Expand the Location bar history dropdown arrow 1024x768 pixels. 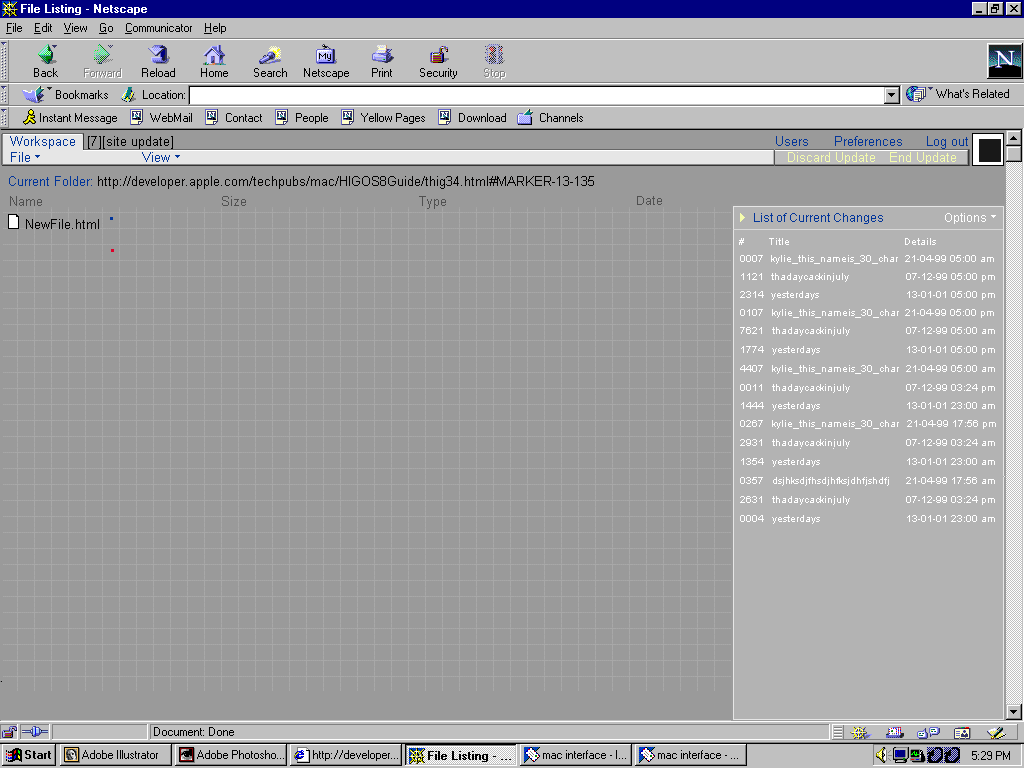pyautogui.click(x=892, y=95)
